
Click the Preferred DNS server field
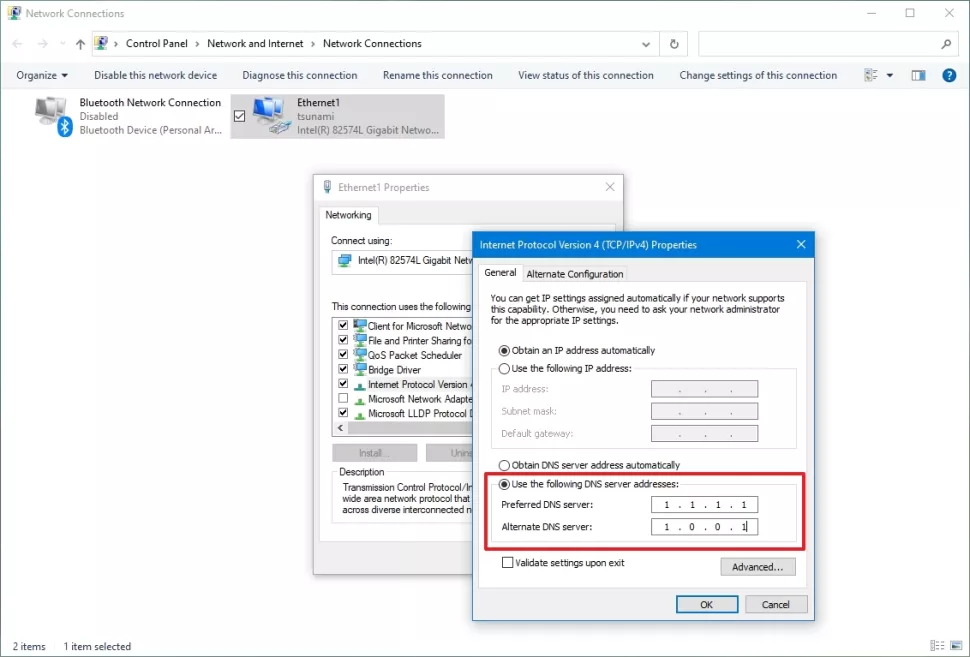pyautogui.click(x=704, y=504)
